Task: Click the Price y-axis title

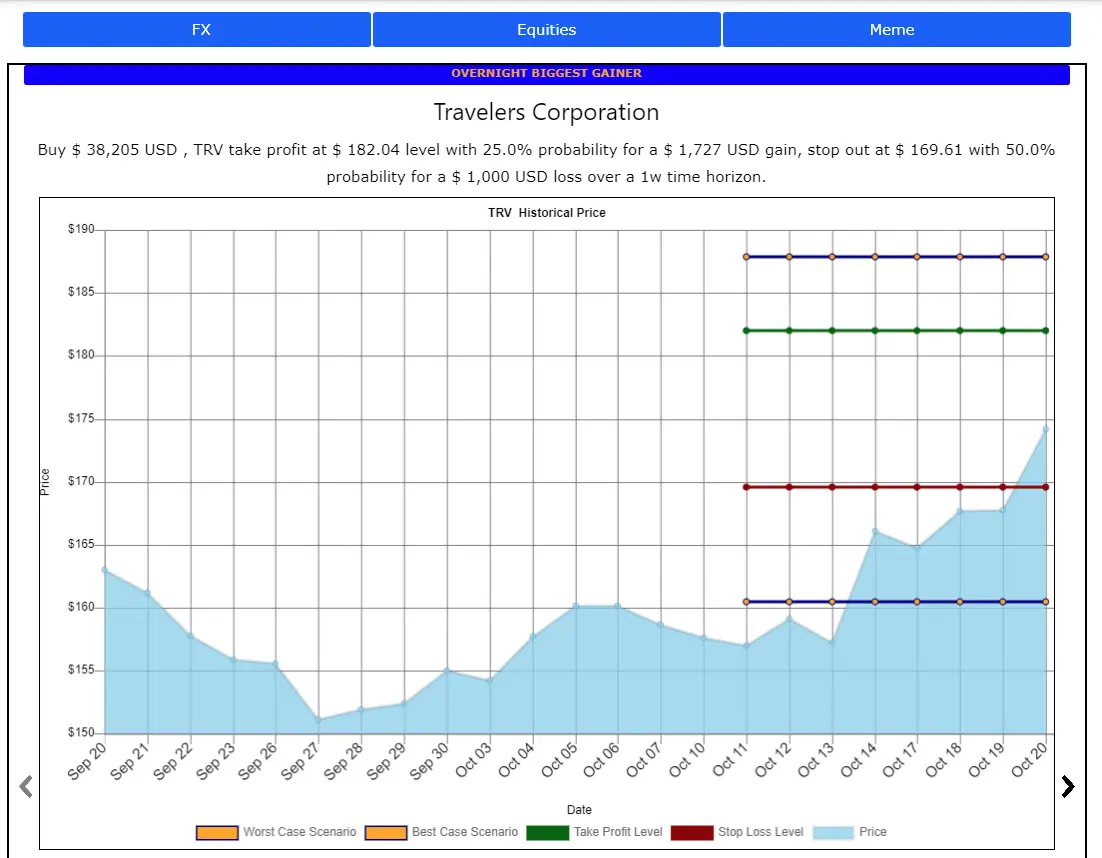Action: pyautogui.click(x=45, y=482)
